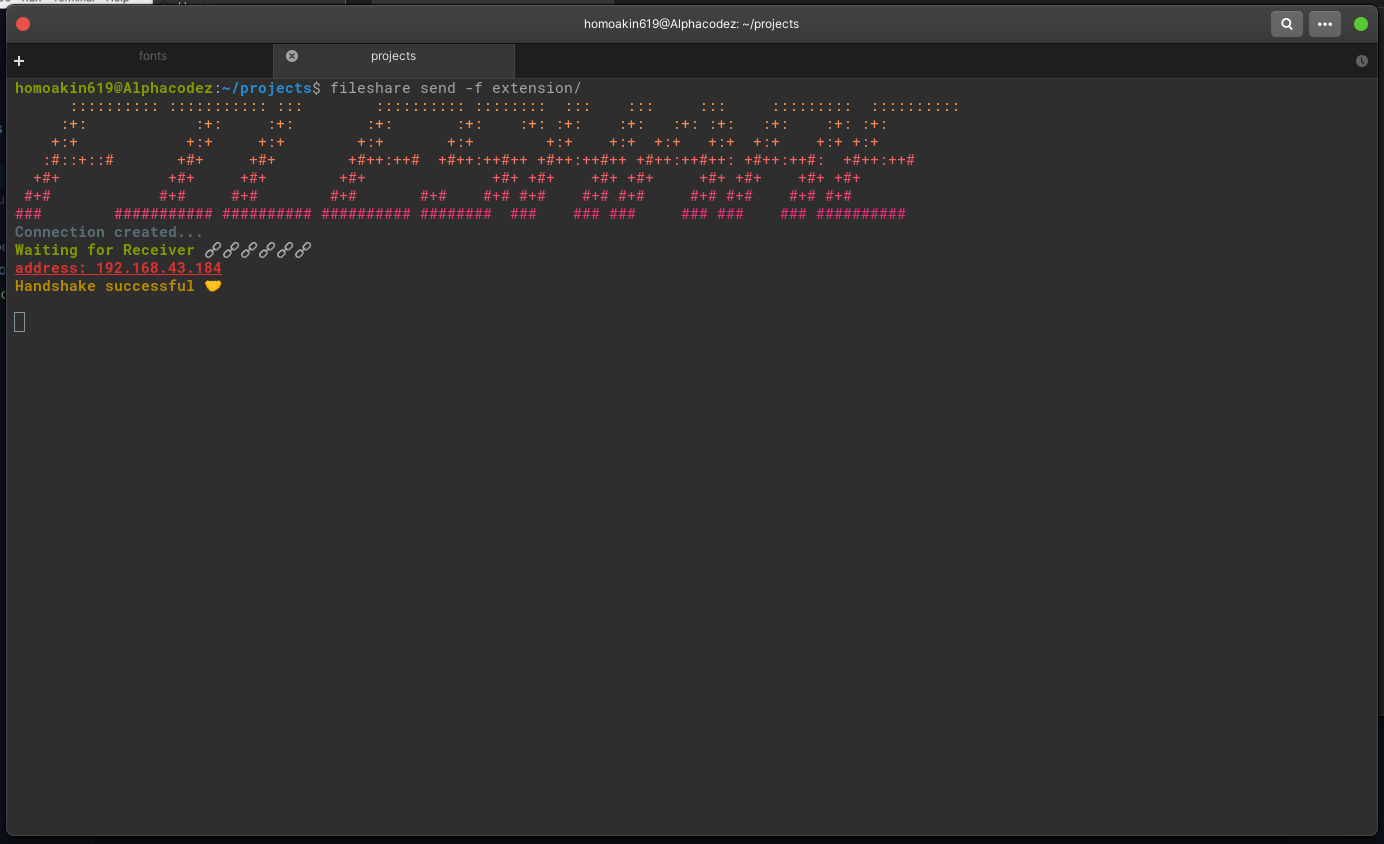Screen dimensions: 1384x844
Task: Open the three-dots more options menu
Action: point(1325,24)
